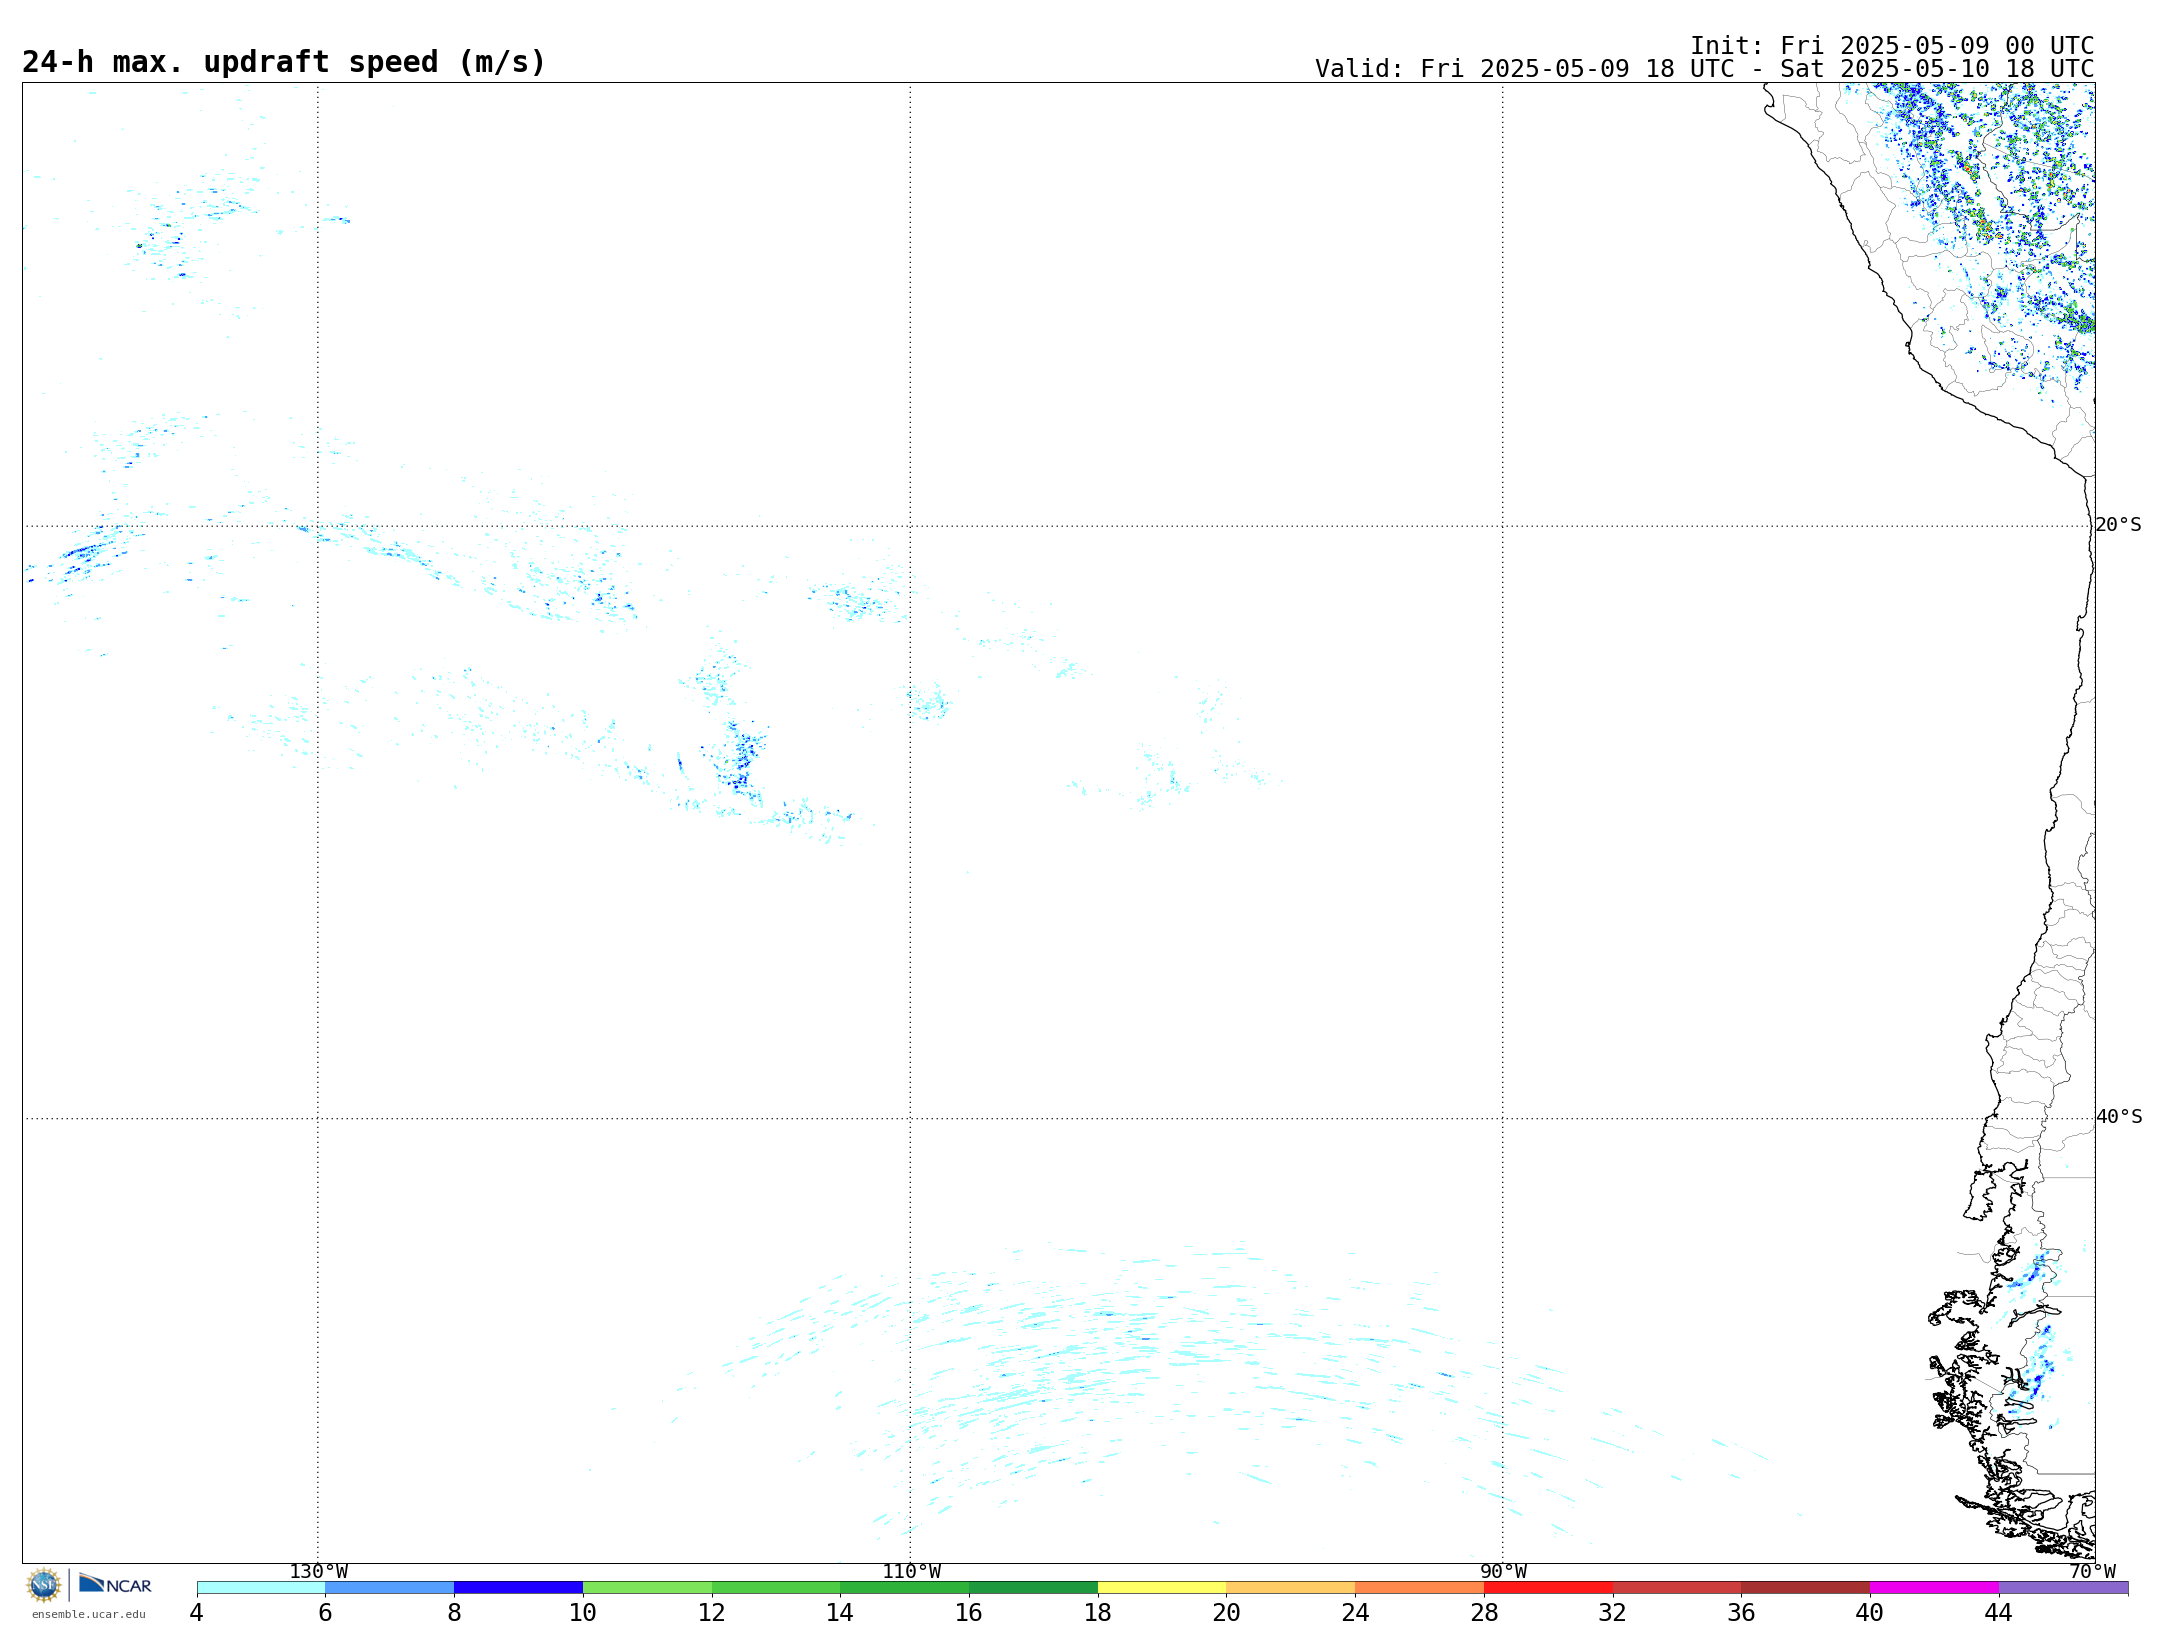Click the orange 24–28 colorbar segment

coord(1420,1588)
